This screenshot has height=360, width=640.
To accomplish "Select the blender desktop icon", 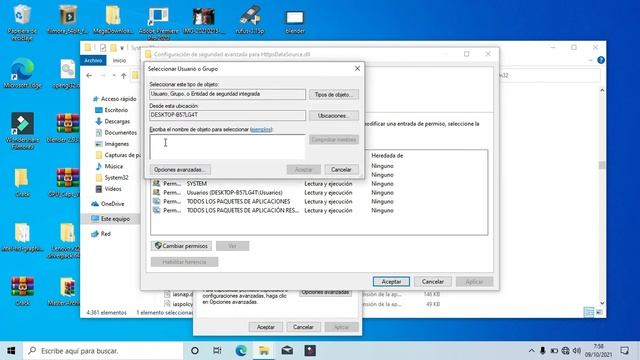I will 295,21.
